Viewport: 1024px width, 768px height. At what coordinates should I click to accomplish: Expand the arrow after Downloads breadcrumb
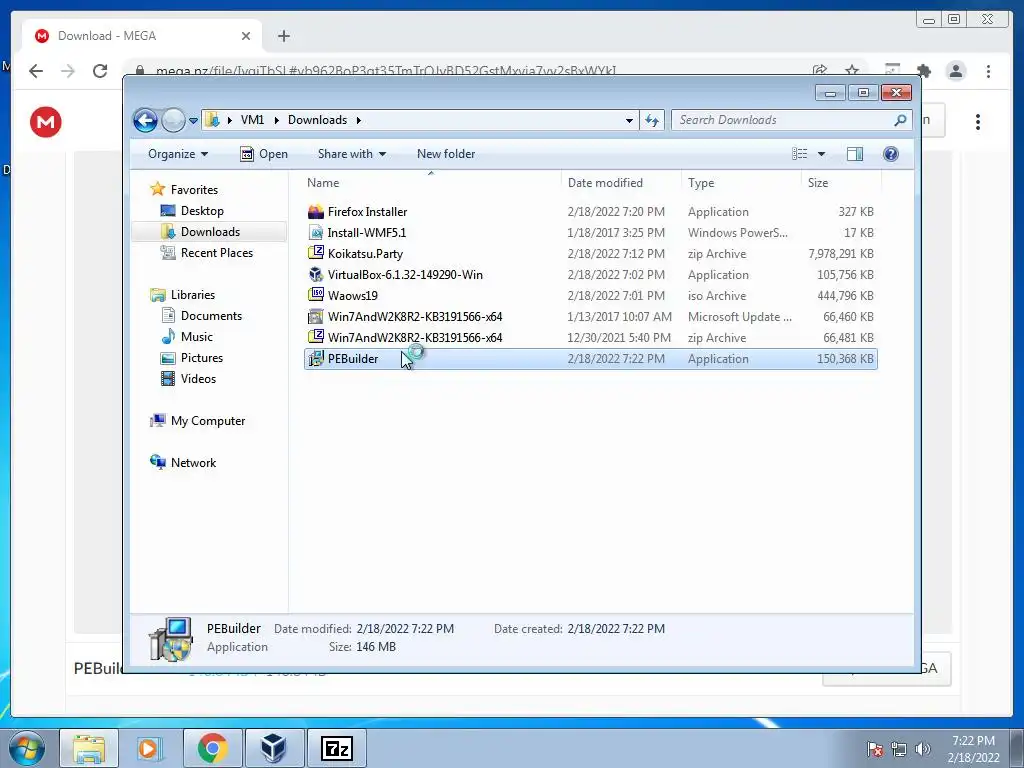[359, 120]
